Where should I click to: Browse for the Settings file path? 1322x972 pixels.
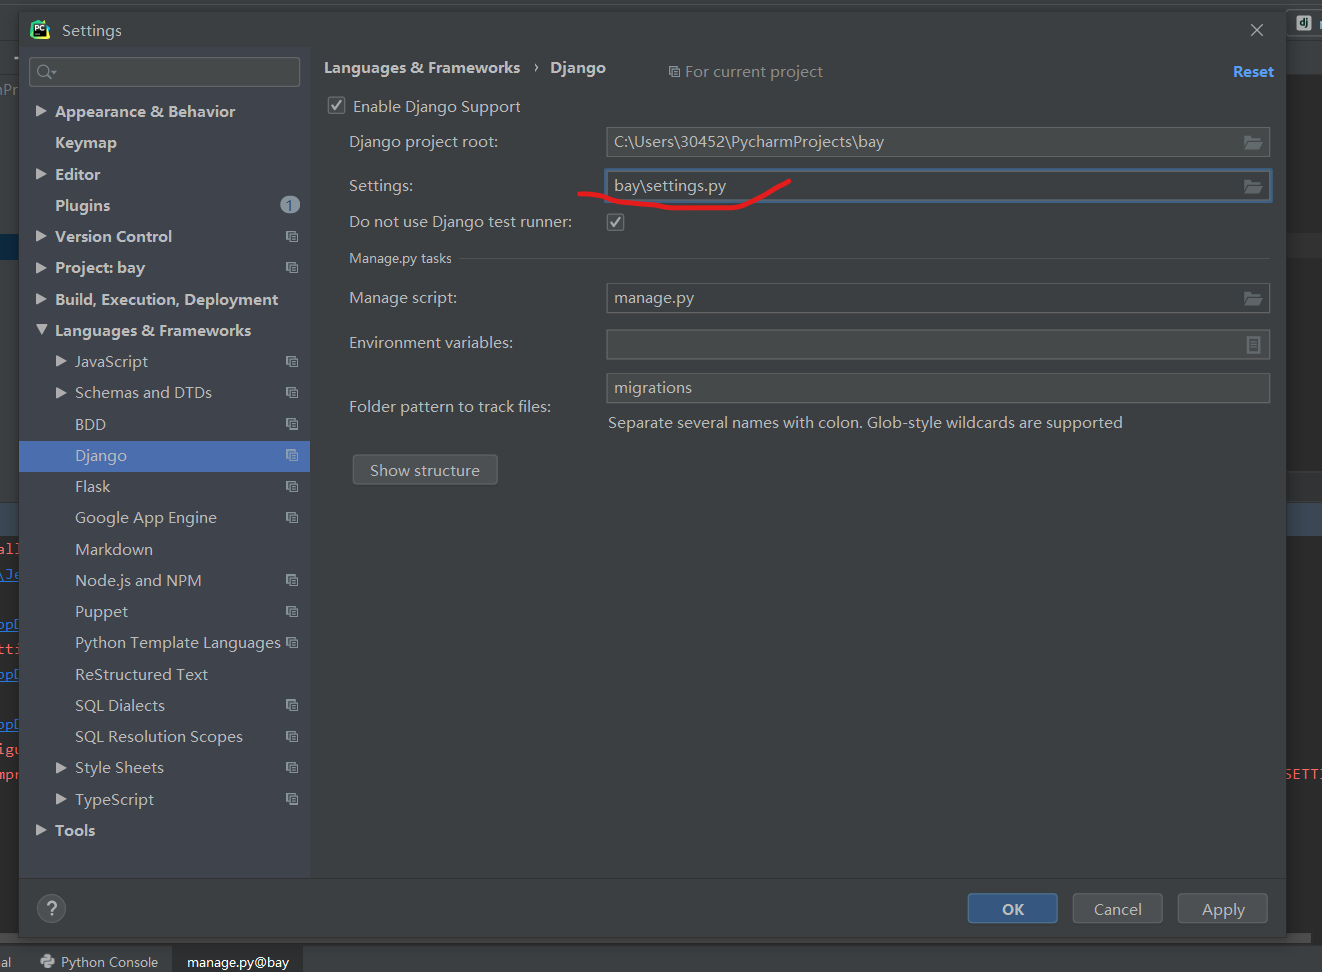(1253, 185)
